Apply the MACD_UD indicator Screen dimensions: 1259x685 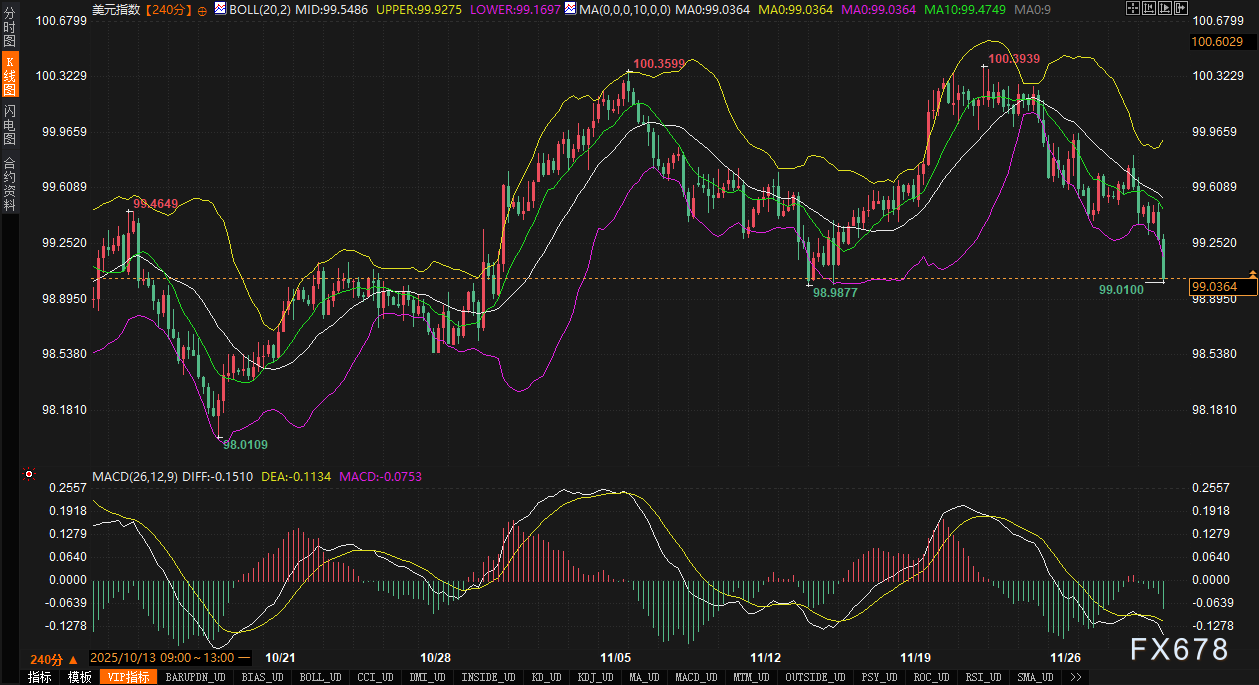coord(695,677)
